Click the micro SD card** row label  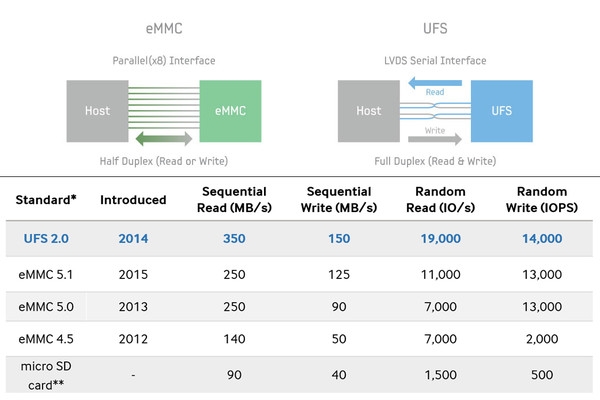pyautogui.click(x=46, y=376)
